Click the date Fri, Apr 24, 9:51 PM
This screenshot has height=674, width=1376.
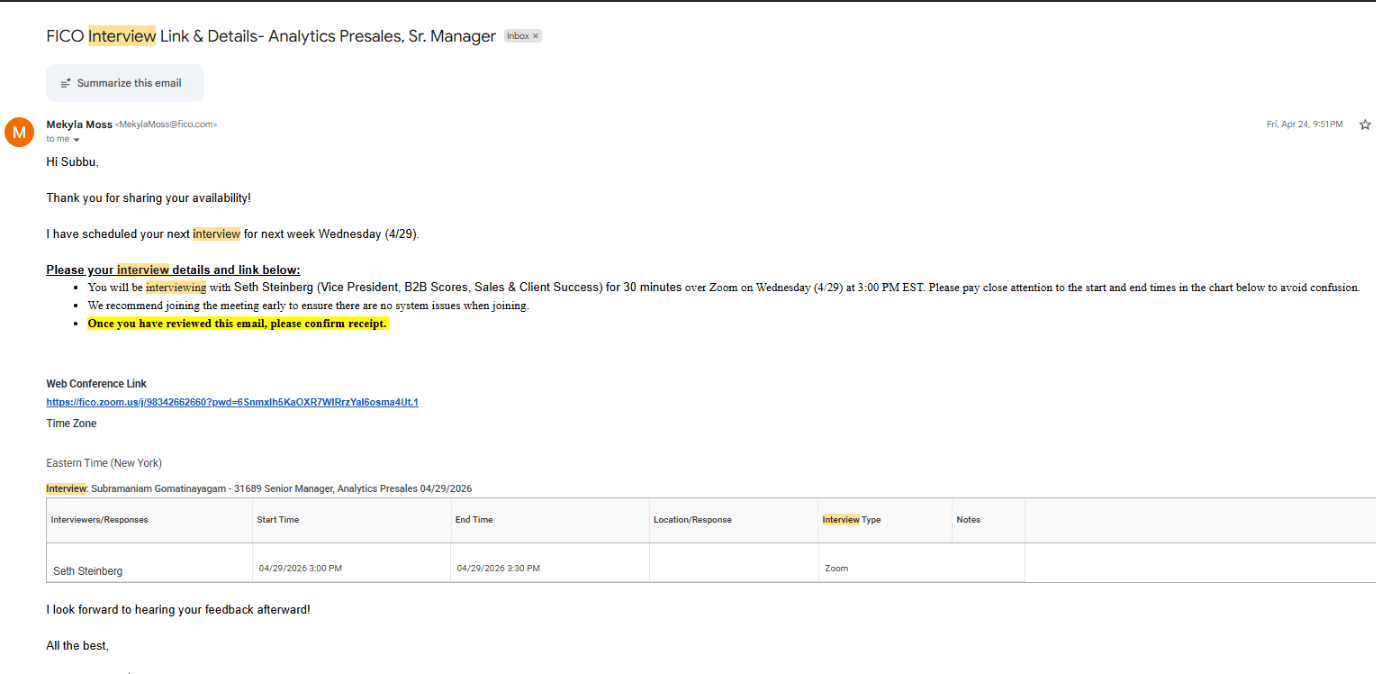click(x=1304, y=124)
